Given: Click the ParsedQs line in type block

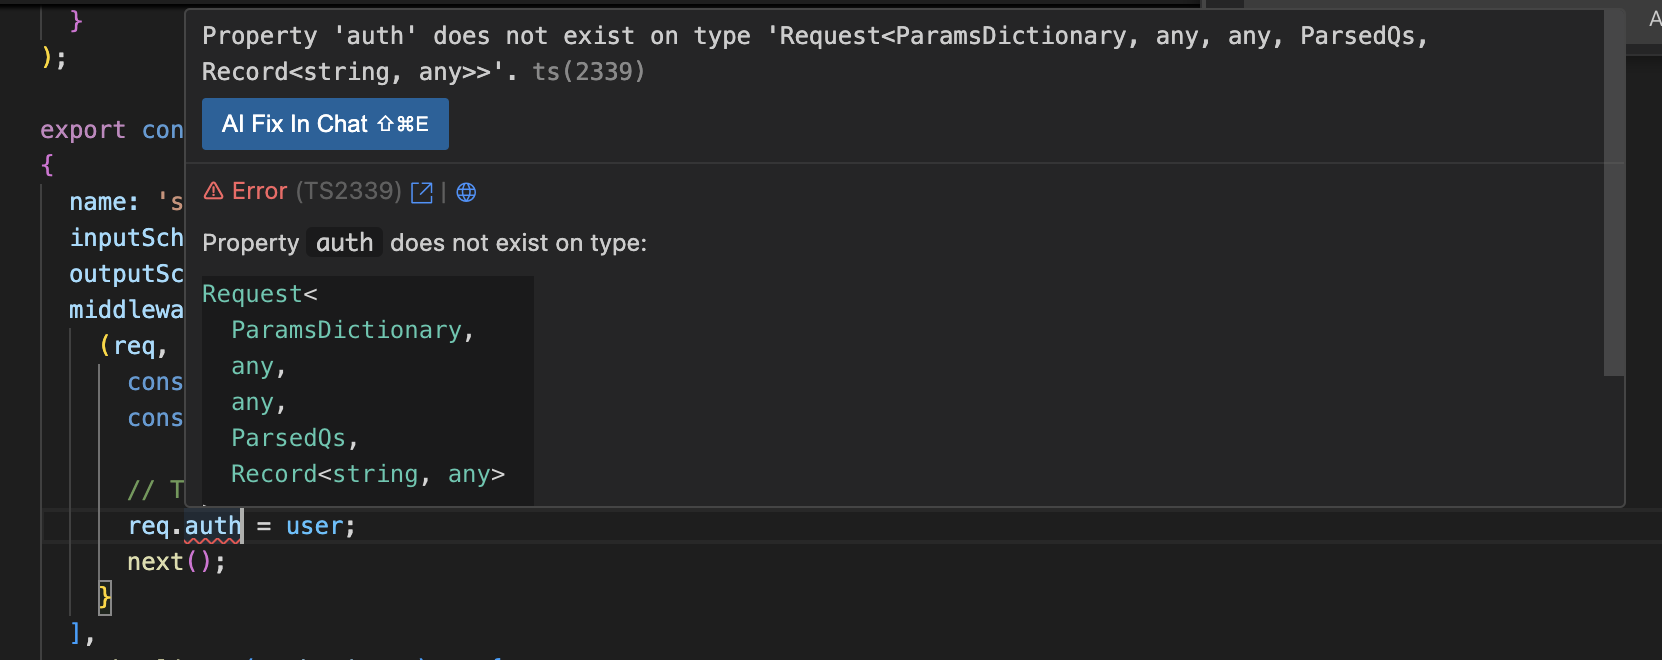Looking at the screenshot, I should click(x=294, y=438).
